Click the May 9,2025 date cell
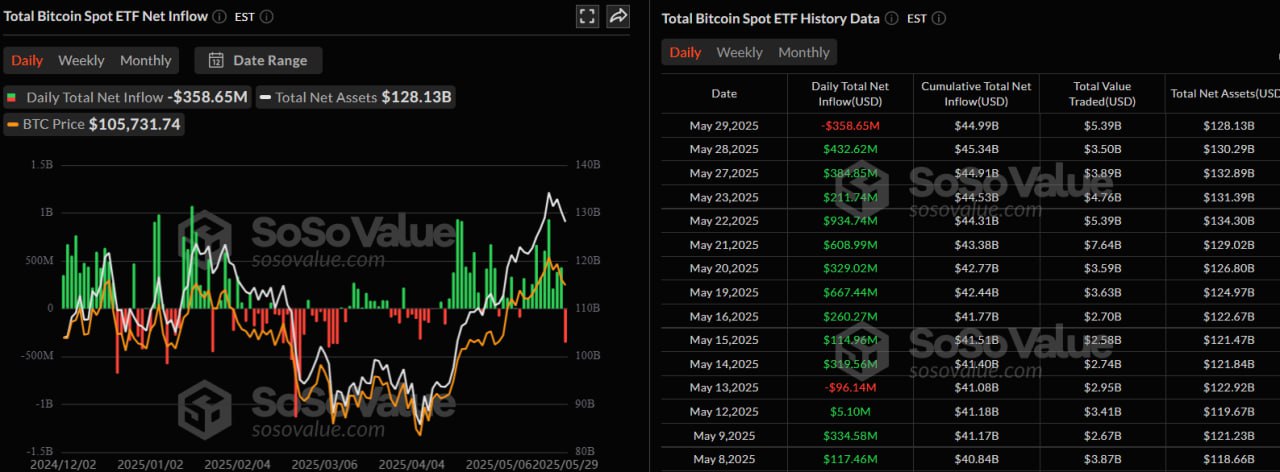1280x472 pixels. tap(724, 435)
